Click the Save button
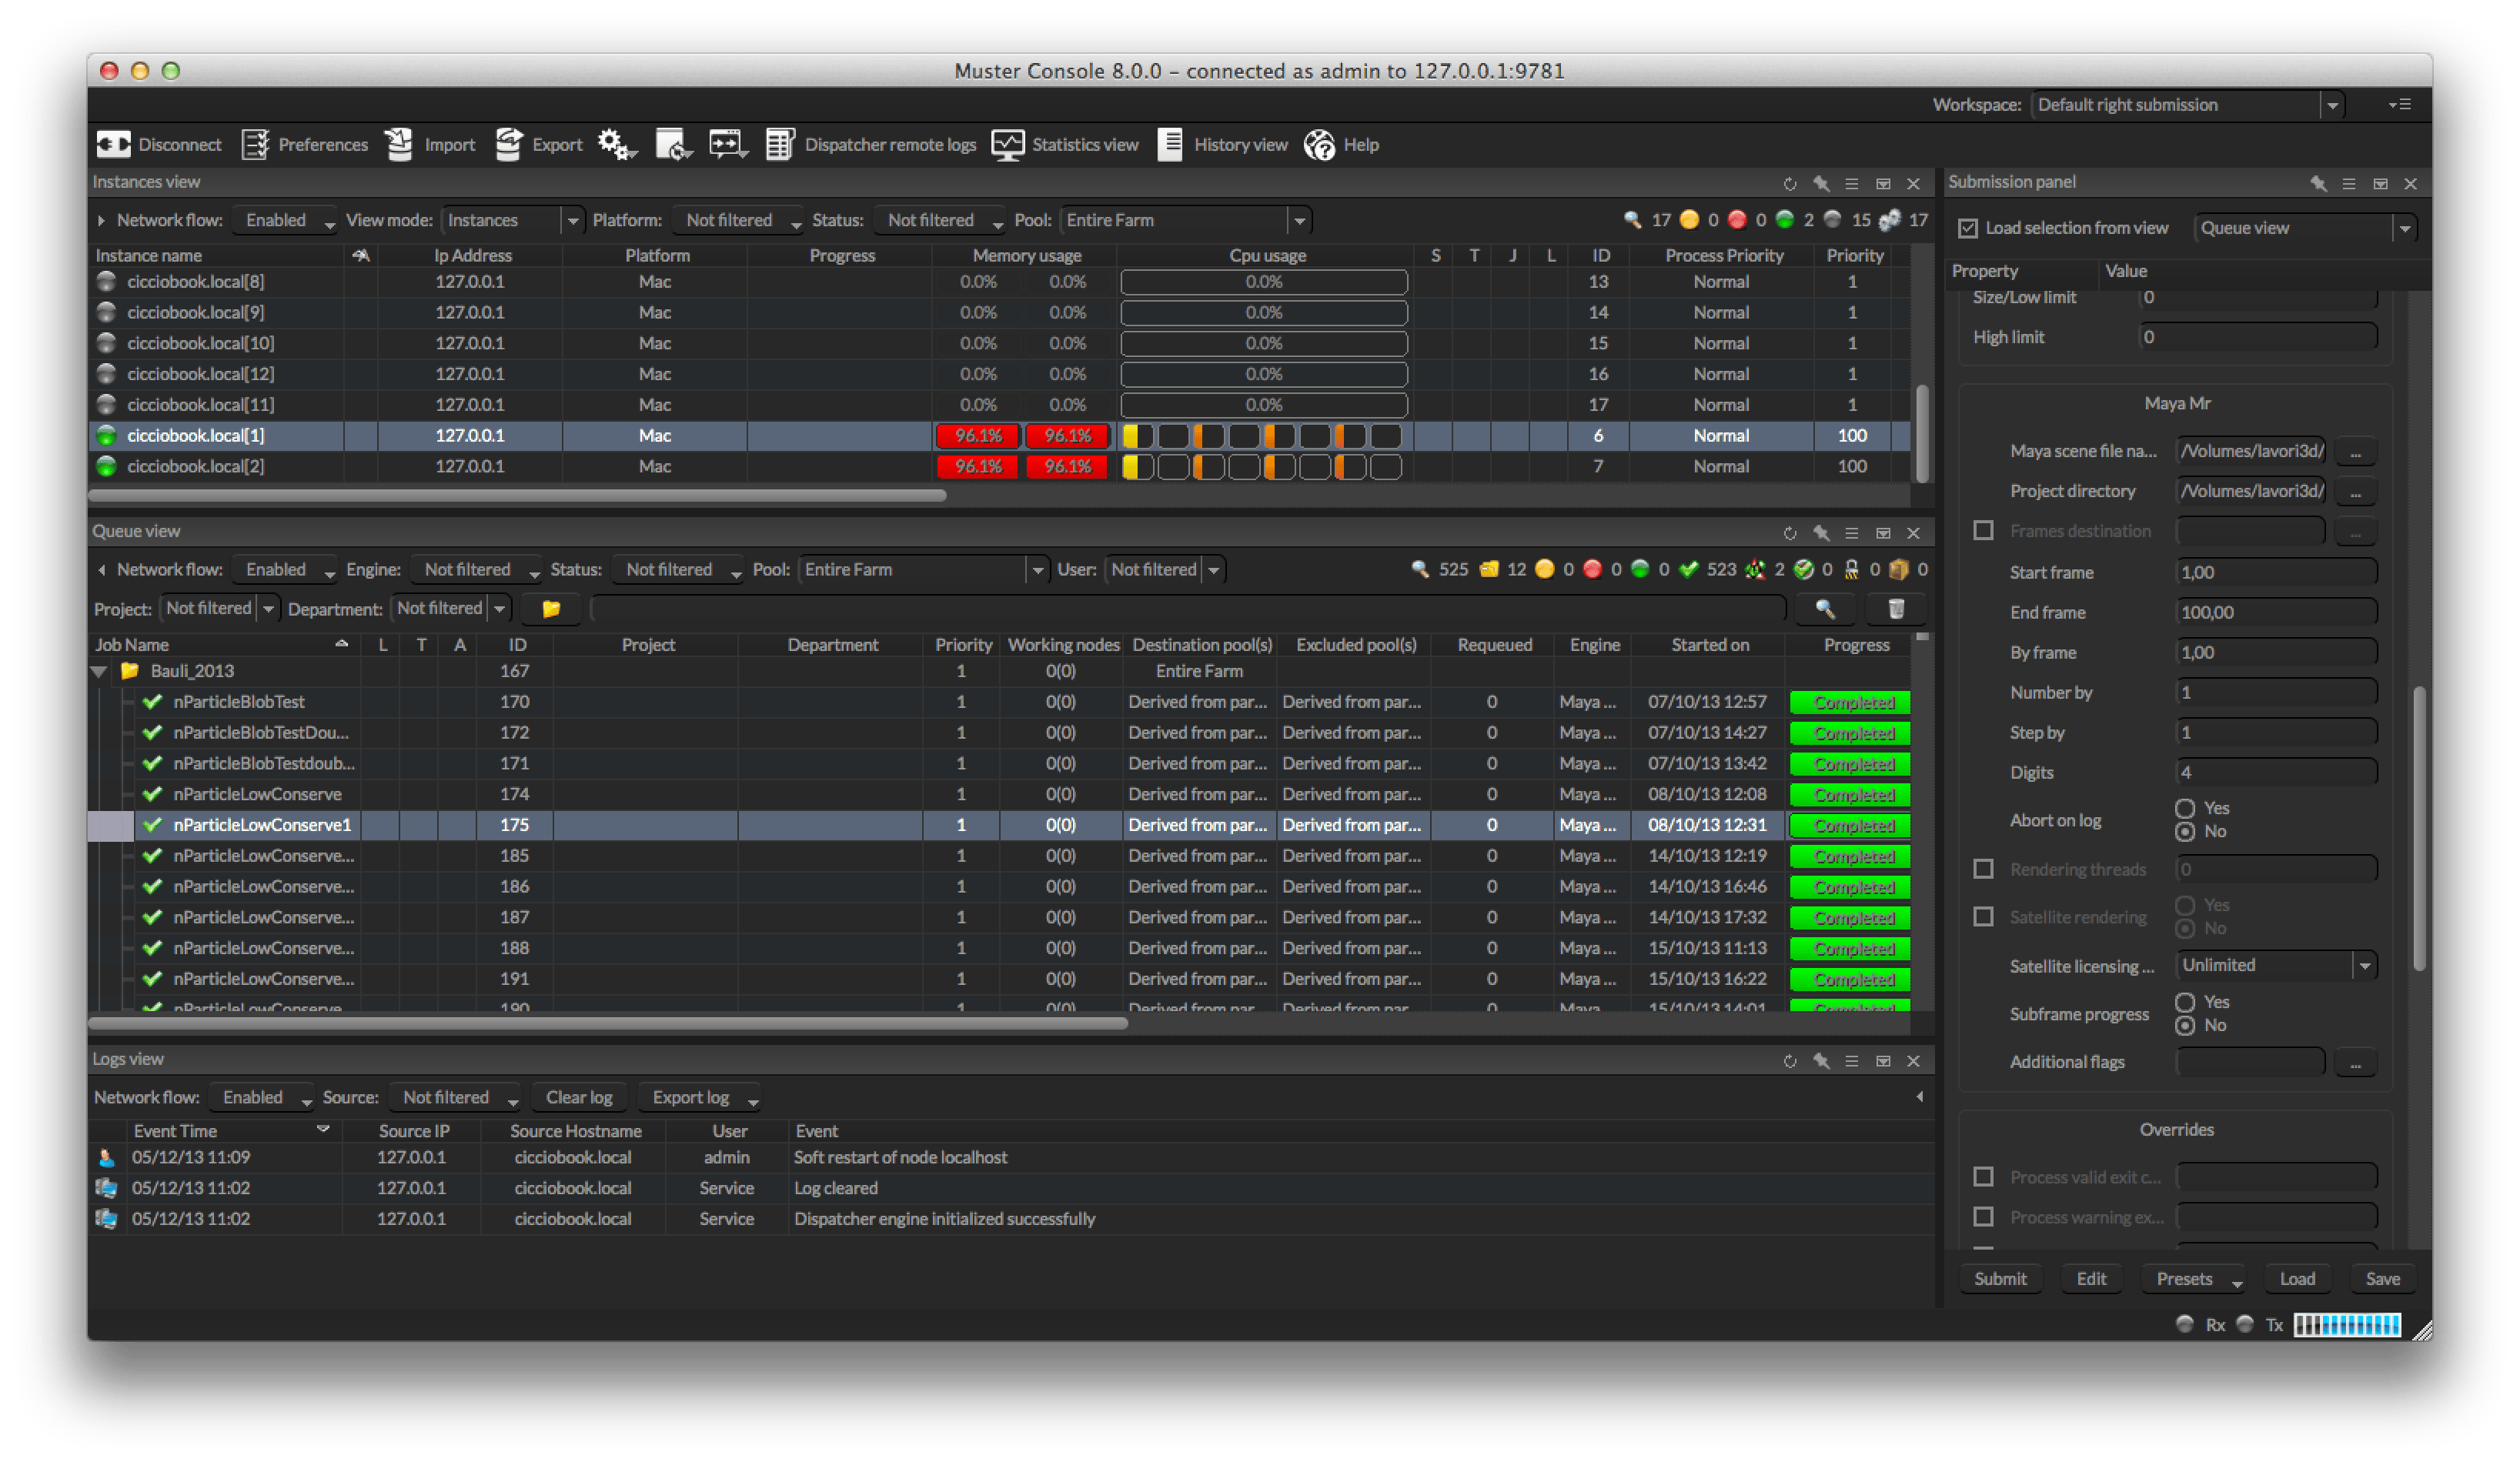The image size is (2520, 1462). (x=2382, y=1279)
